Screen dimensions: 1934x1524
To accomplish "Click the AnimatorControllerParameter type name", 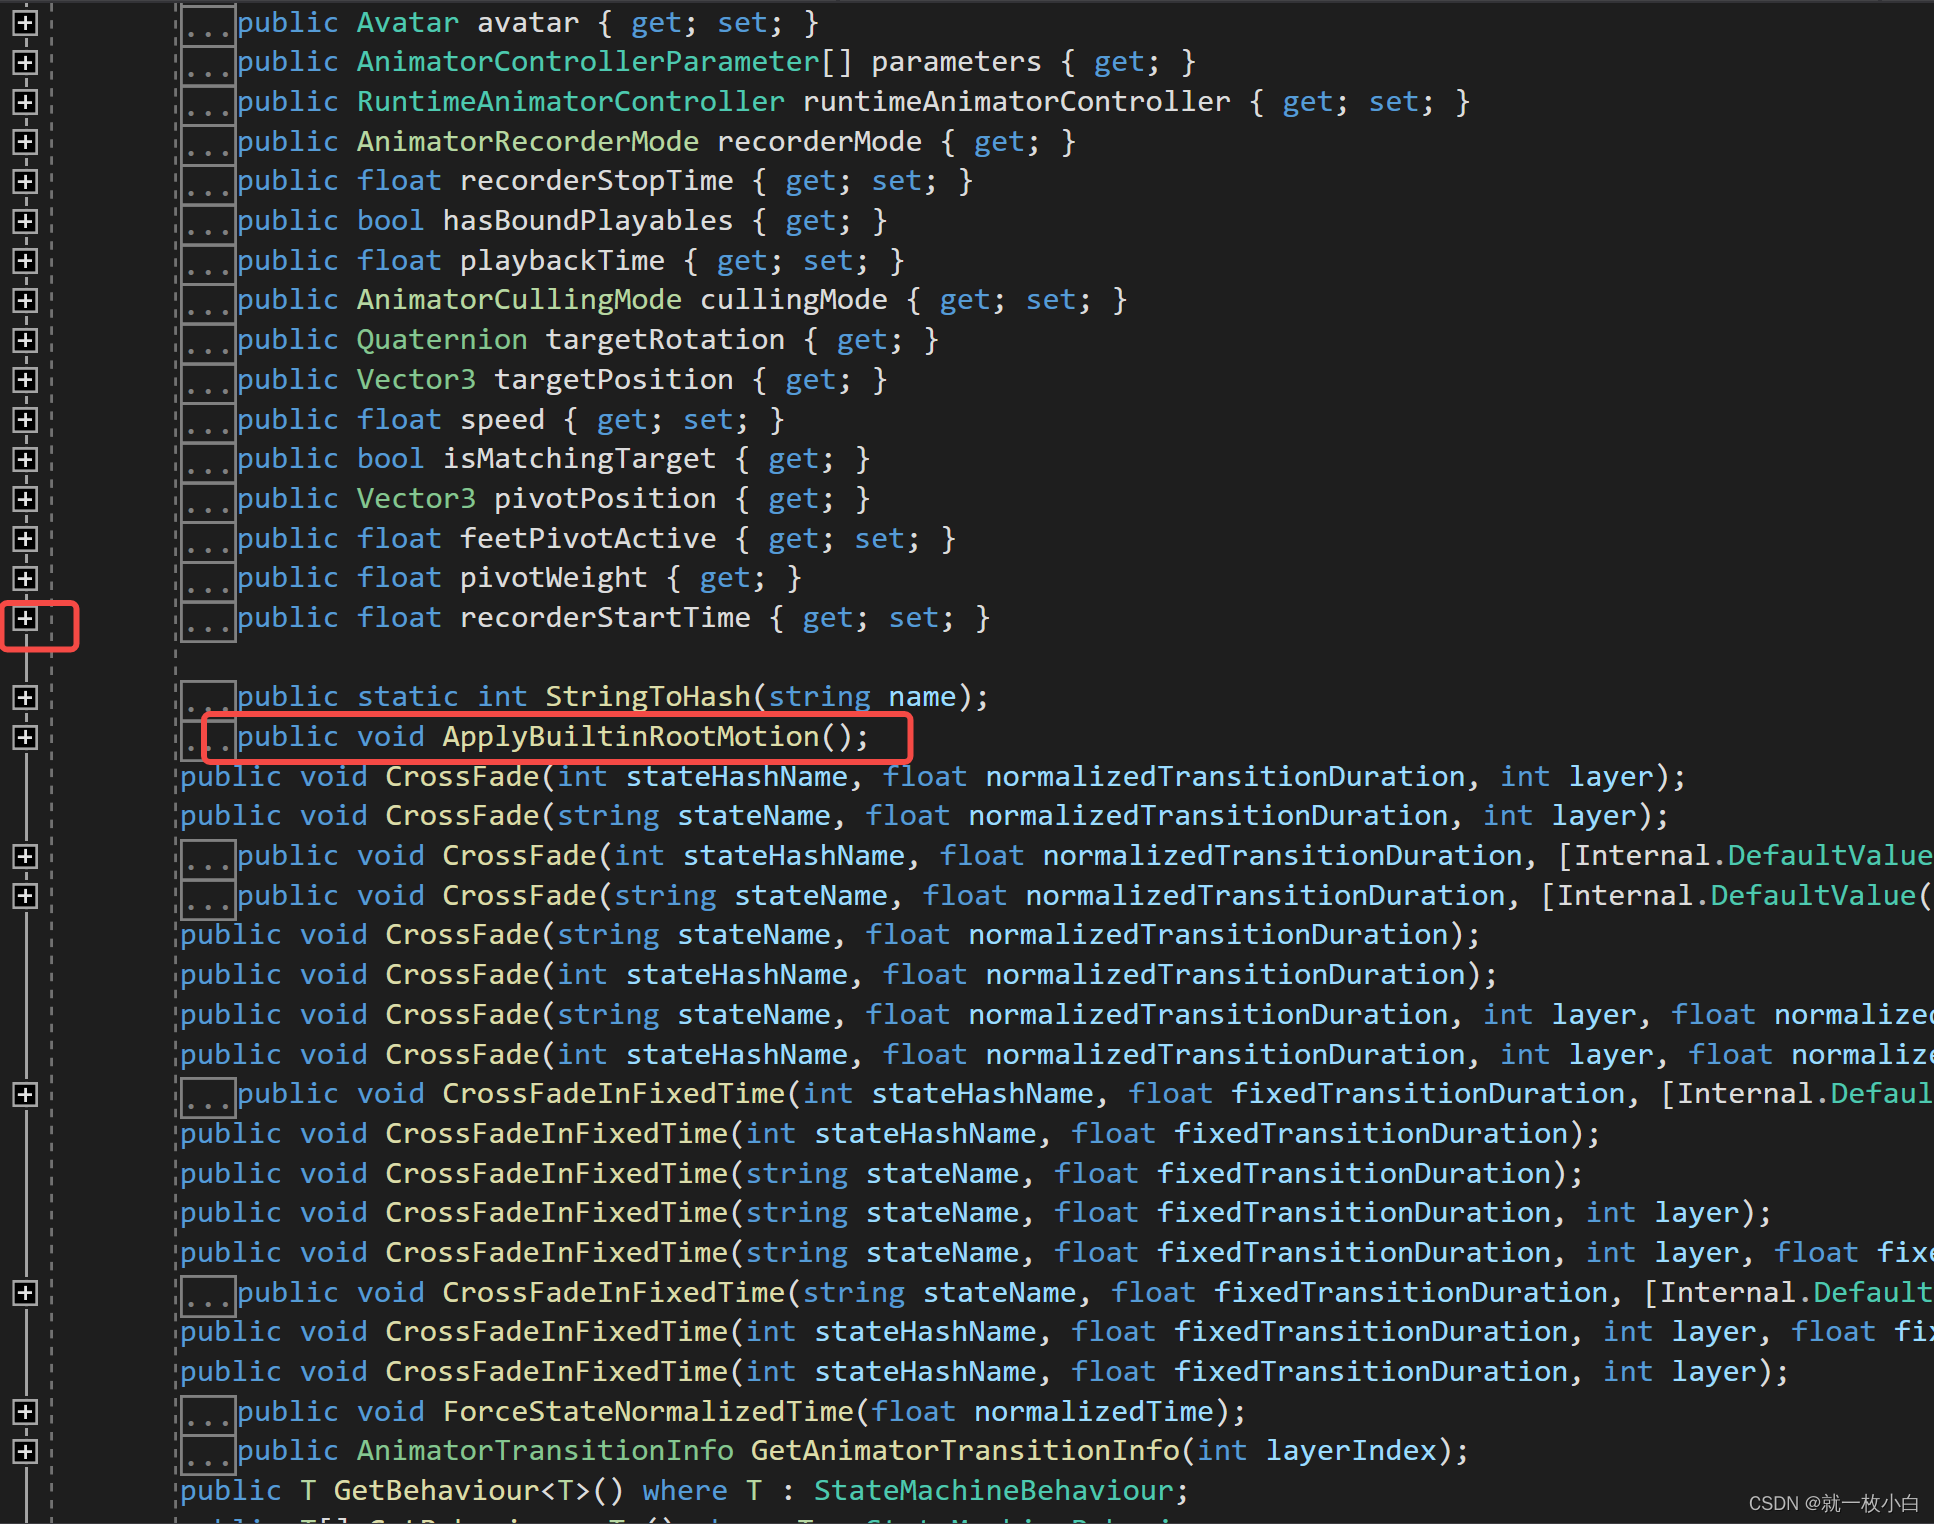I will (x=588, y=62).
